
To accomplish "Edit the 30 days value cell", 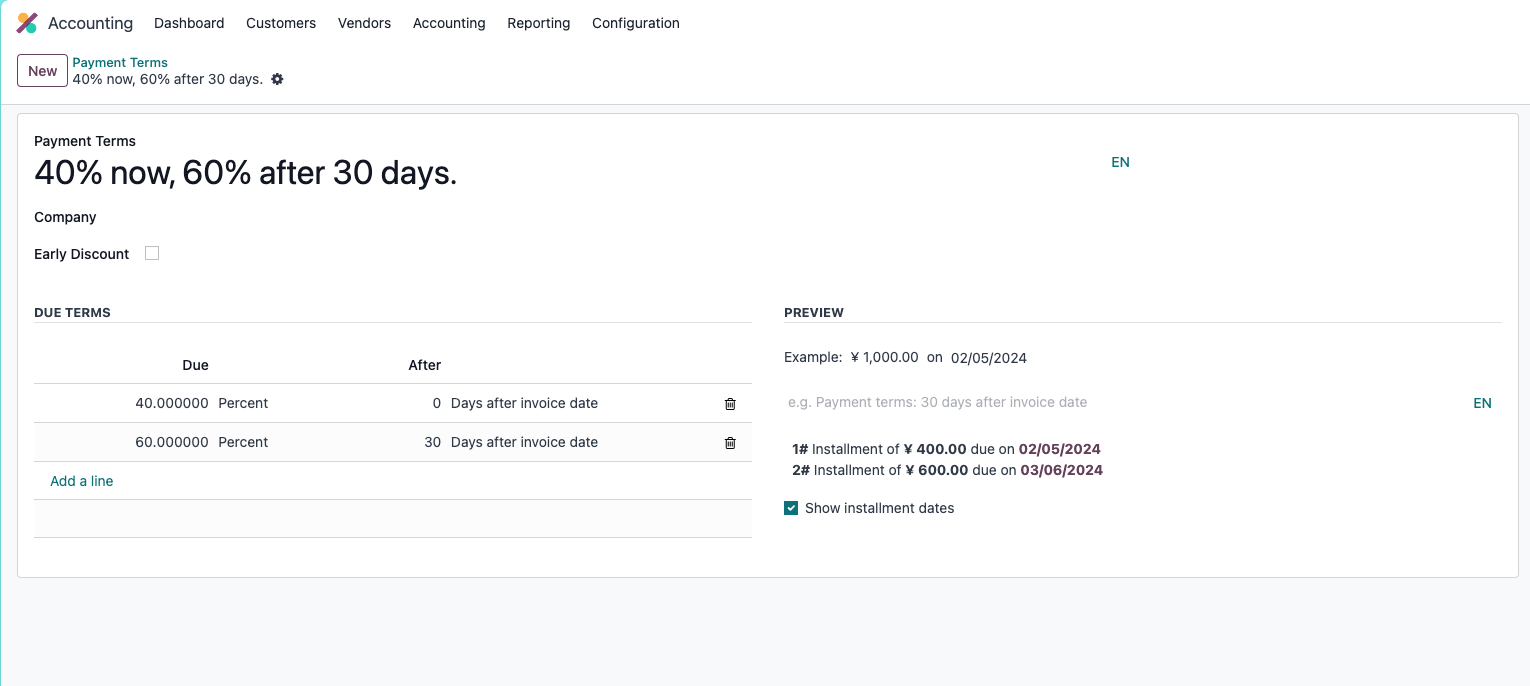I will pyautogui.click(x=432, y=442).
